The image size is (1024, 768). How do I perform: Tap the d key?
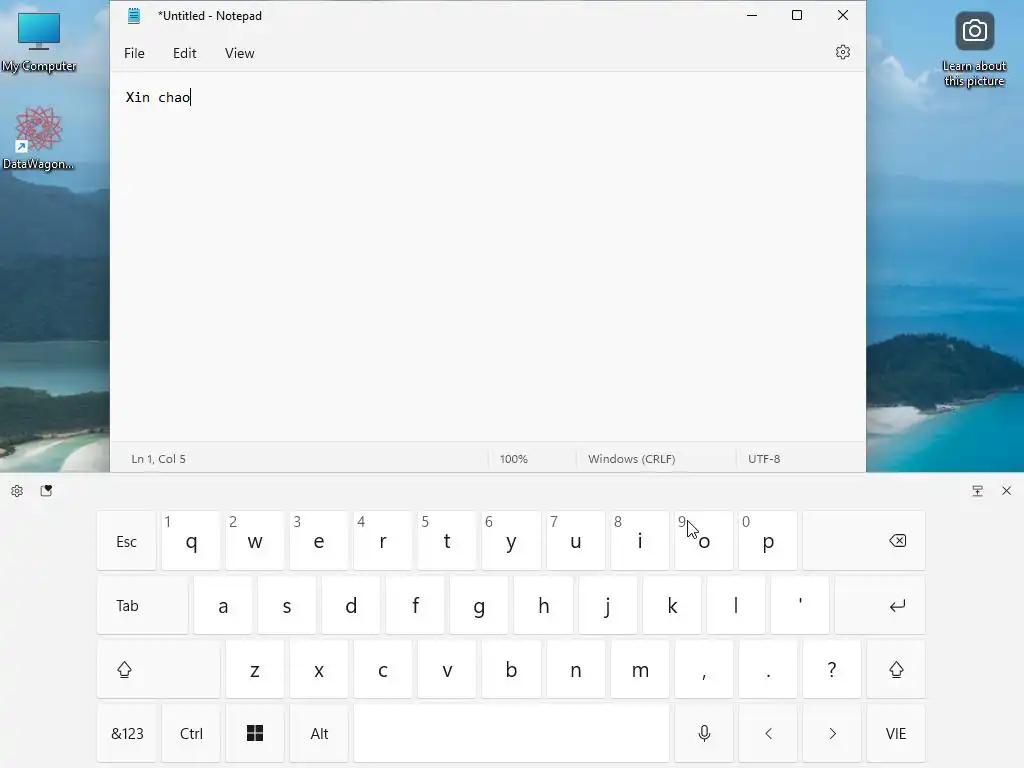click(x=351, y=605)
